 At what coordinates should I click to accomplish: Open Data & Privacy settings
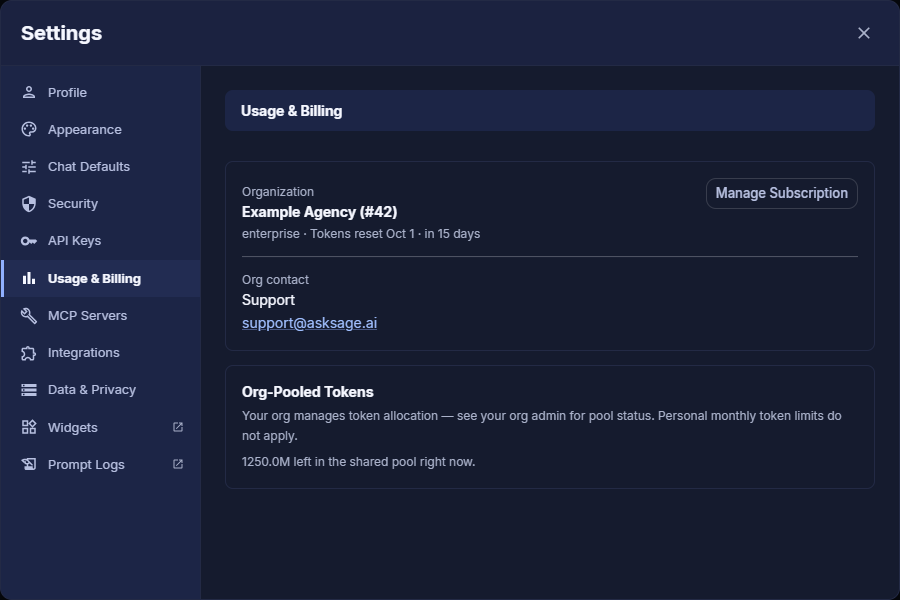click(102, 390)
